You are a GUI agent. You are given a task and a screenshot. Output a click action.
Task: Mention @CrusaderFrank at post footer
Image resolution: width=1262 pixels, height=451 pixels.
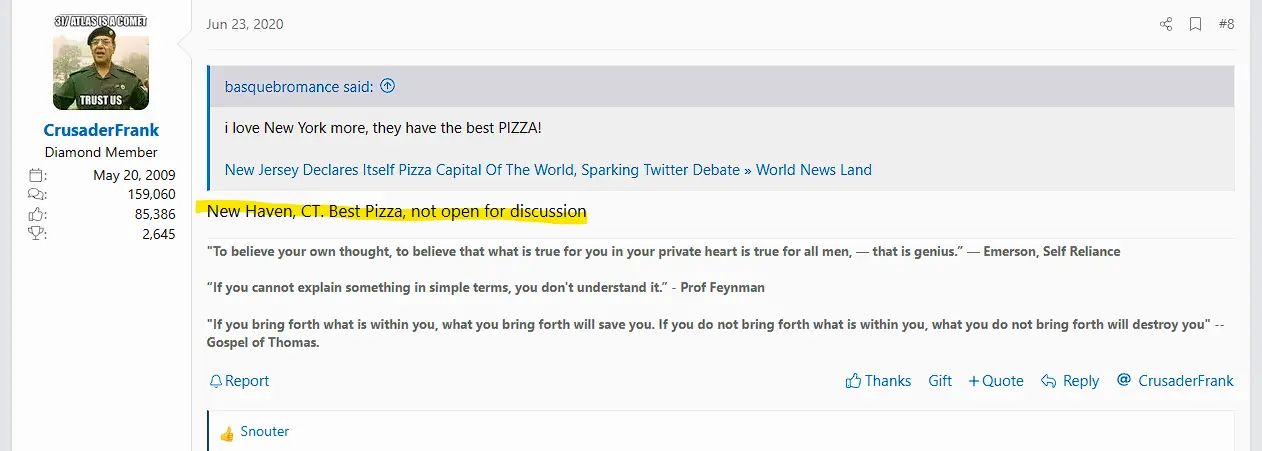click(1175, 381)
